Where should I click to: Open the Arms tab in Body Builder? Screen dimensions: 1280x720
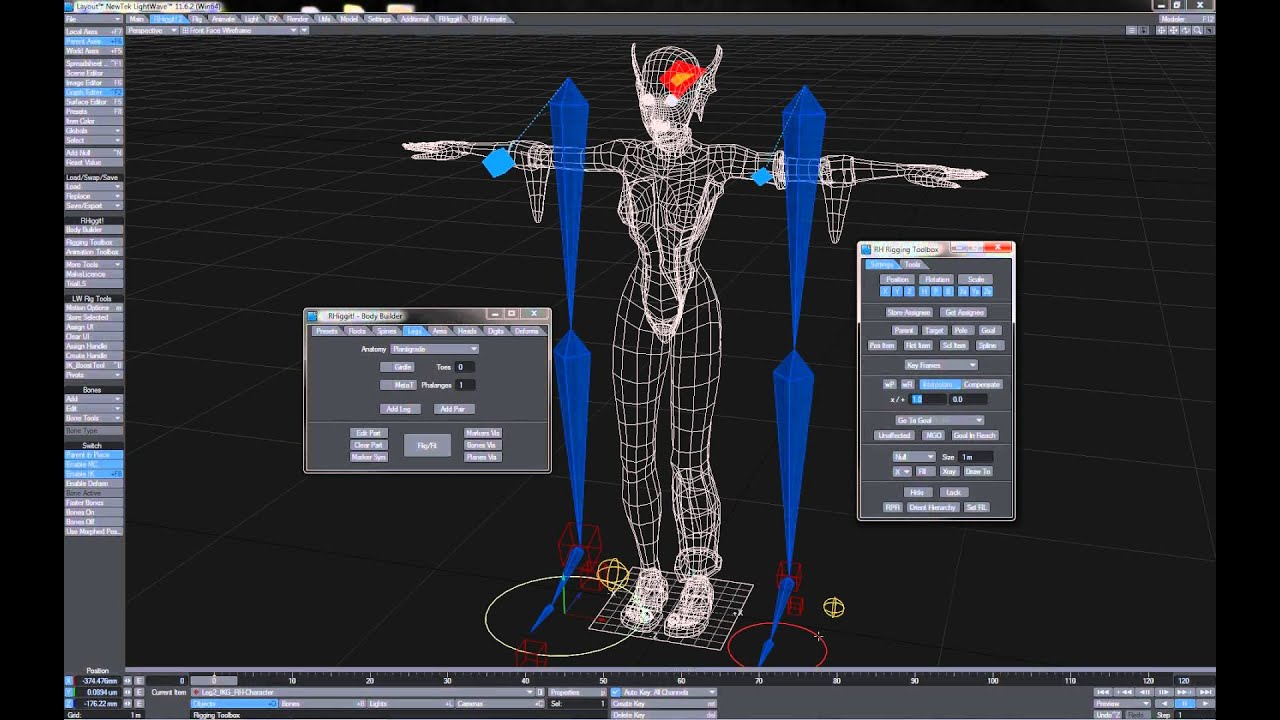click(440, 331)
